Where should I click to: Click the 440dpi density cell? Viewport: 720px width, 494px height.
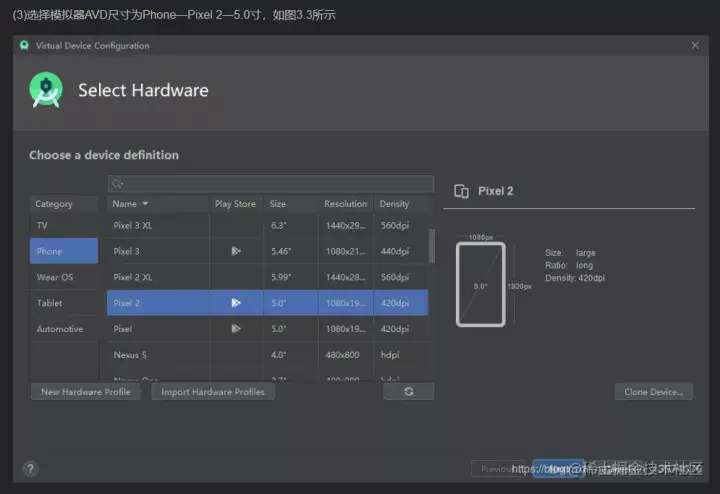click(395, 251)
